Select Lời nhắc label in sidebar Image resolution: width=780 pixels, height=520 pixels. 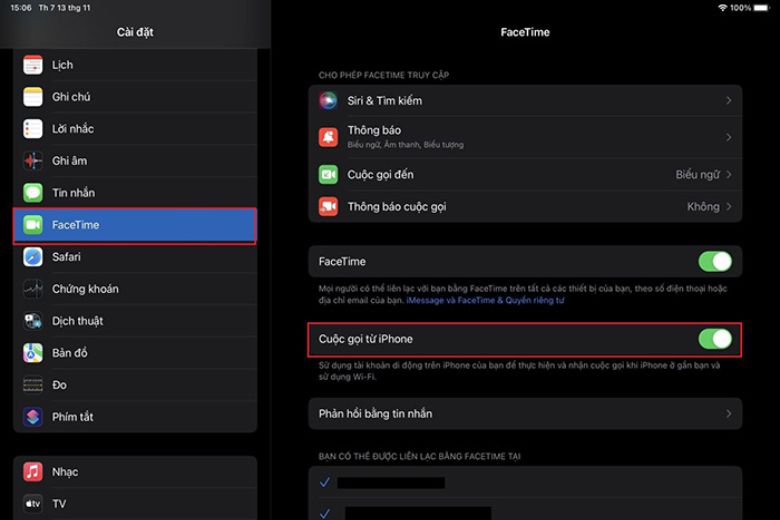pos(73,129)
